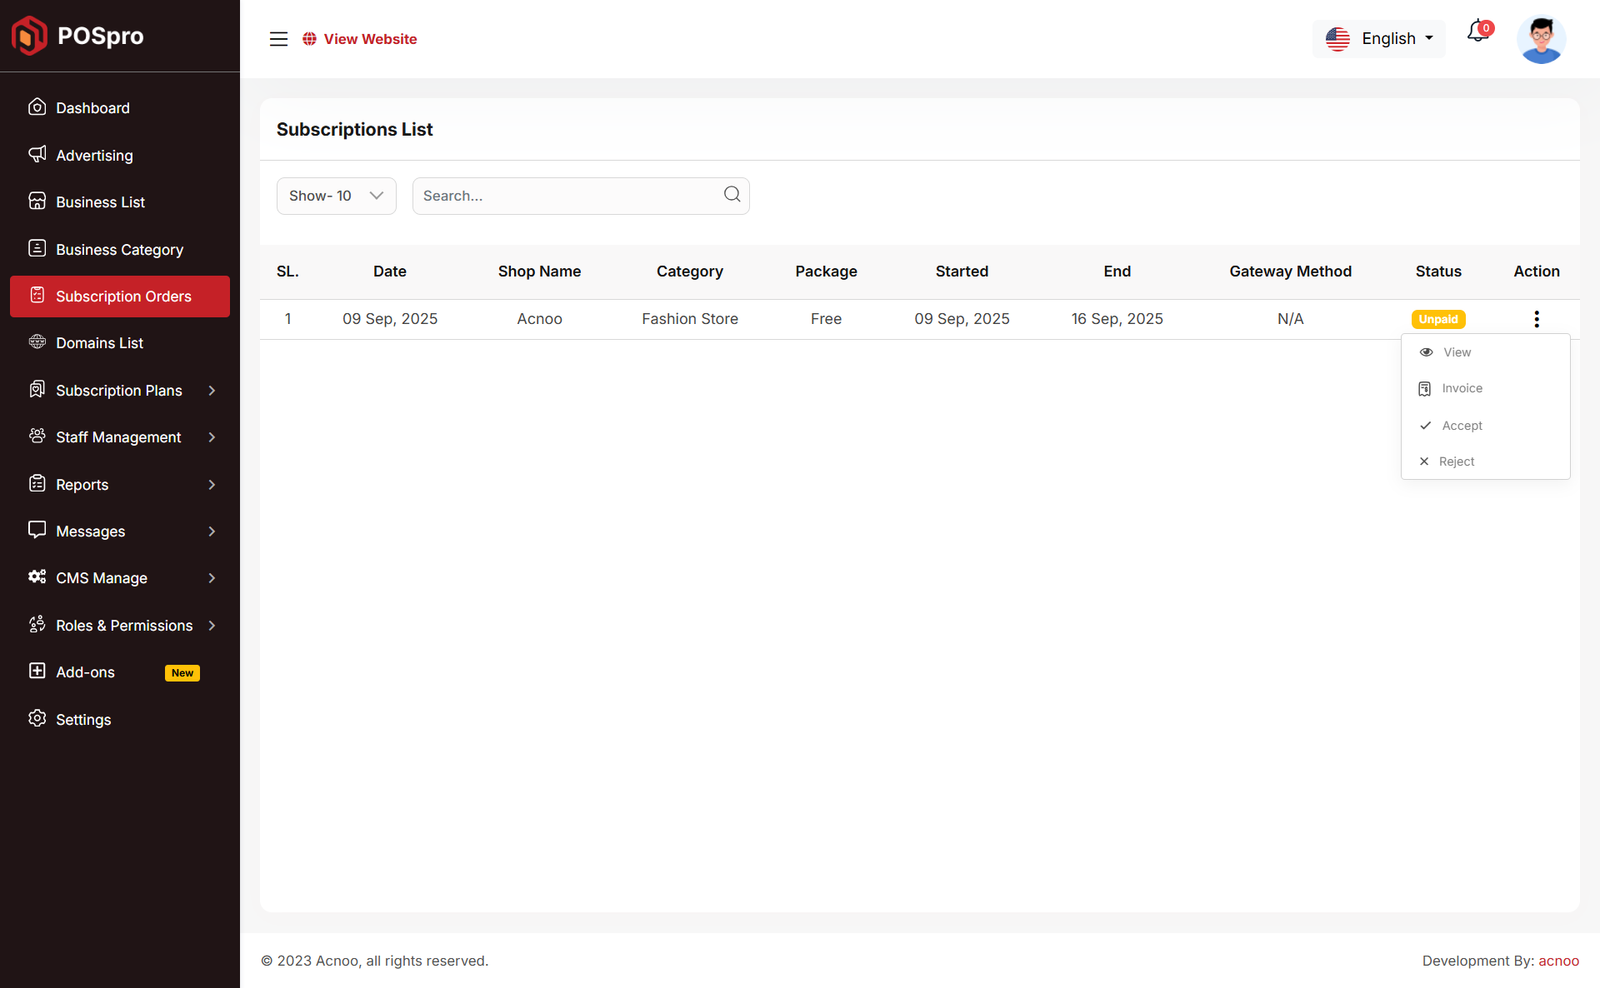This screenshot has width=1600, height=988.
Task: Expand Subscription Plans submenu
Action: pyautogui.click(x=119, y=390)
